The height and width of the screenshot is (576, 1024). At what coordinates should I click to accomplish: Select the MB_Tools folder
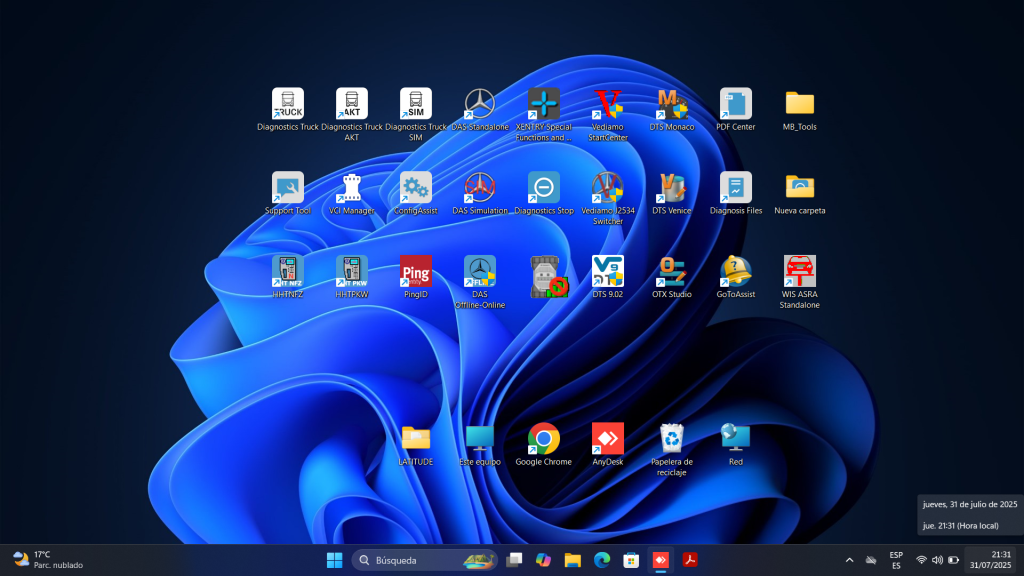point(800,104)
